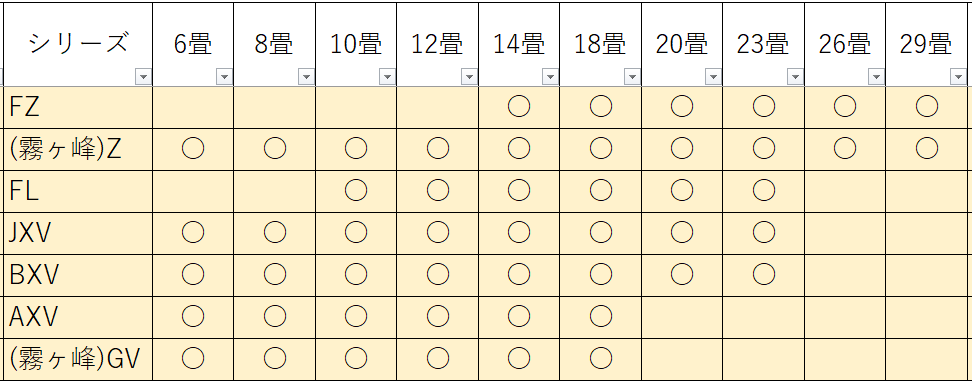972x381 pixels.
Task: Expand the 12畳 filter arrow
Action: (x=469, y=77)
